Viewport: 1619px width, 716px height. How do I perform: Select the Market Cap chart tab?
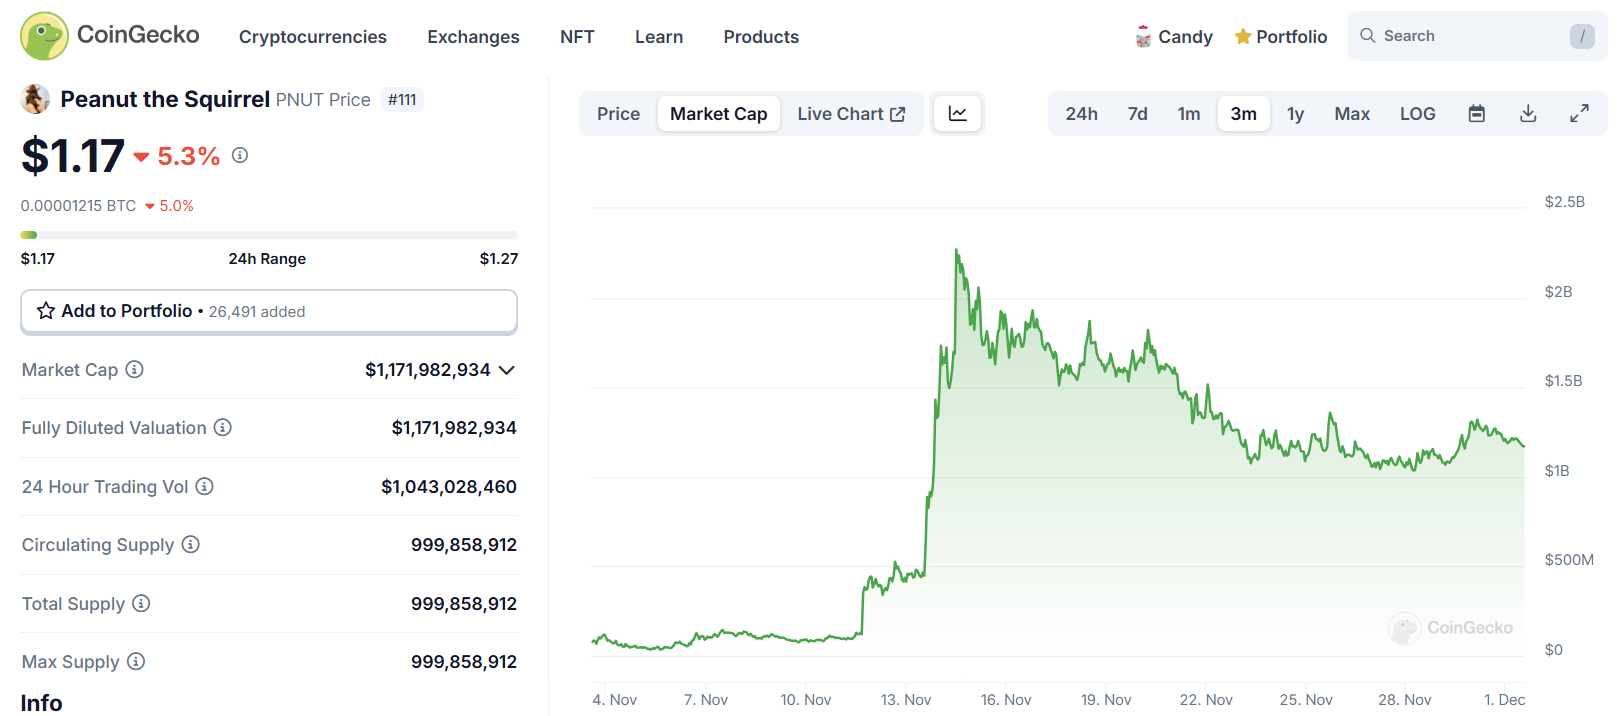pos(719,114)
